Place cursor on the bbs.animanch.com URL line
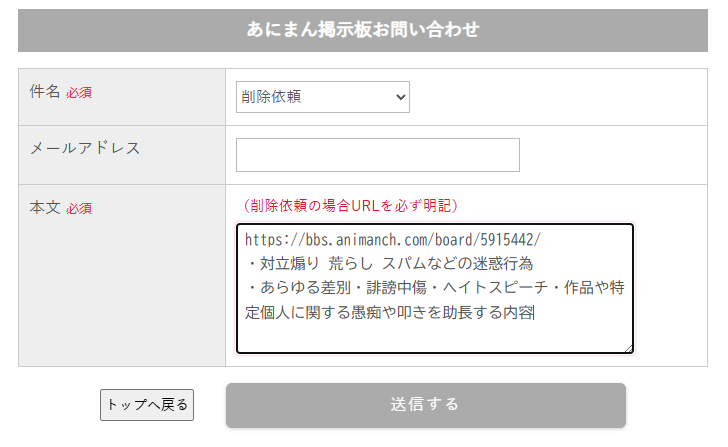Screen dimensions: 728x447 (x=392, y=240)
